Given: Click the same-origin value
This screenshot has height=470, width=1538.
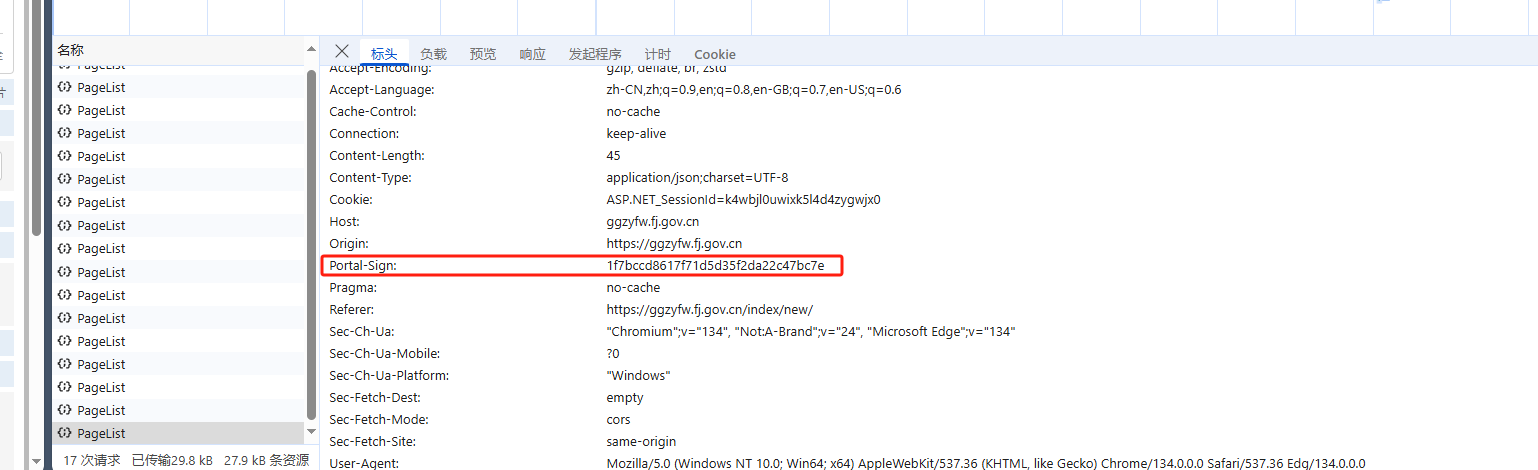Looking at the screenshot, I should [x=641, y=441].
